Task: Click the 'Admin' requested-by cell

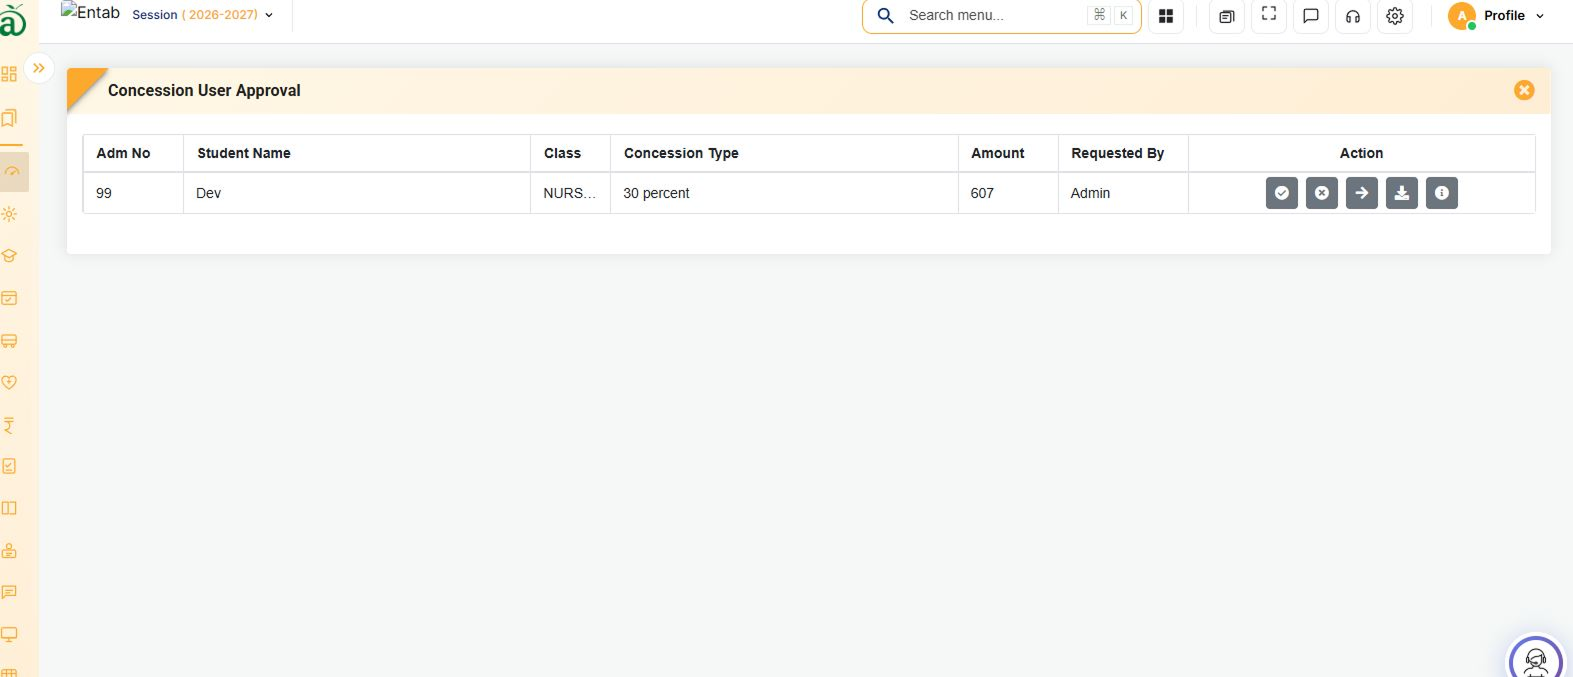Action: [1123, 193]
